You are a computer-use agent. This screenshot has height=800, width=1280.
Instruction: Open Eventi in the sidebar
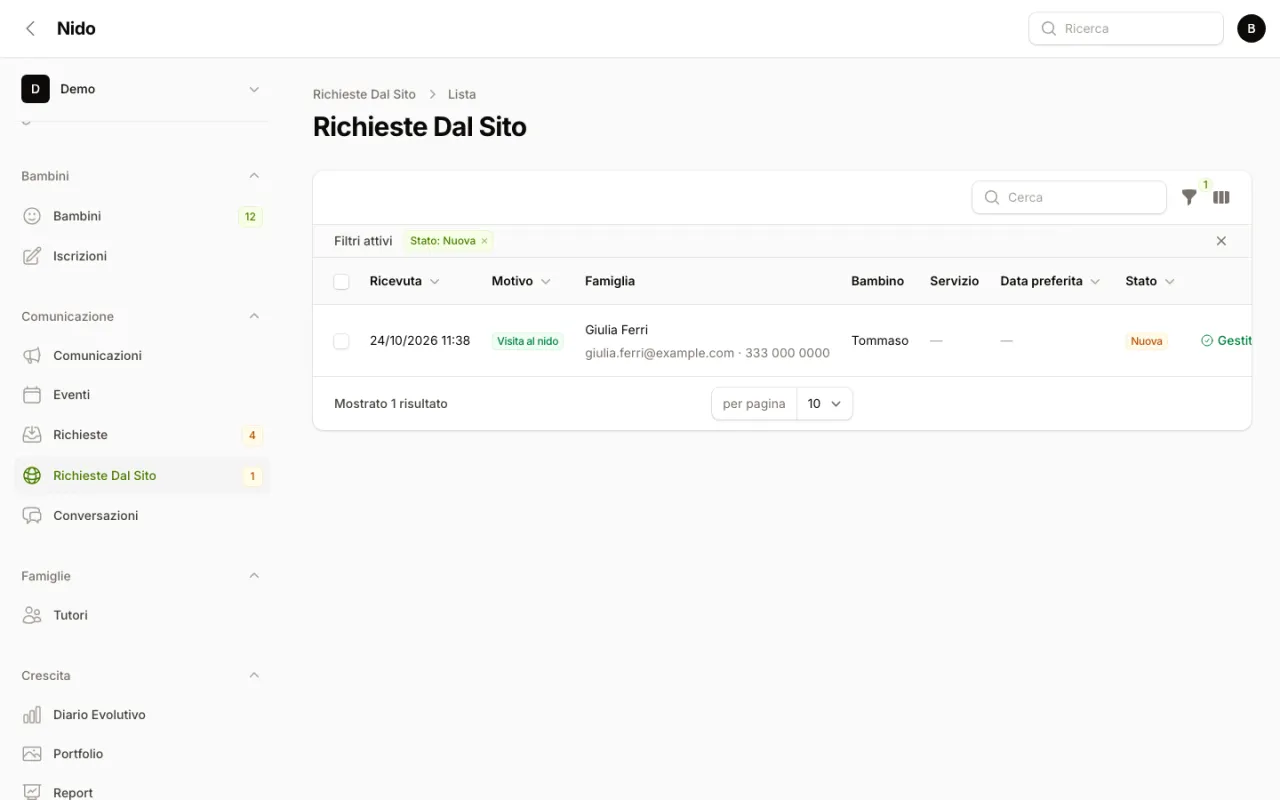tap(142, 395)
